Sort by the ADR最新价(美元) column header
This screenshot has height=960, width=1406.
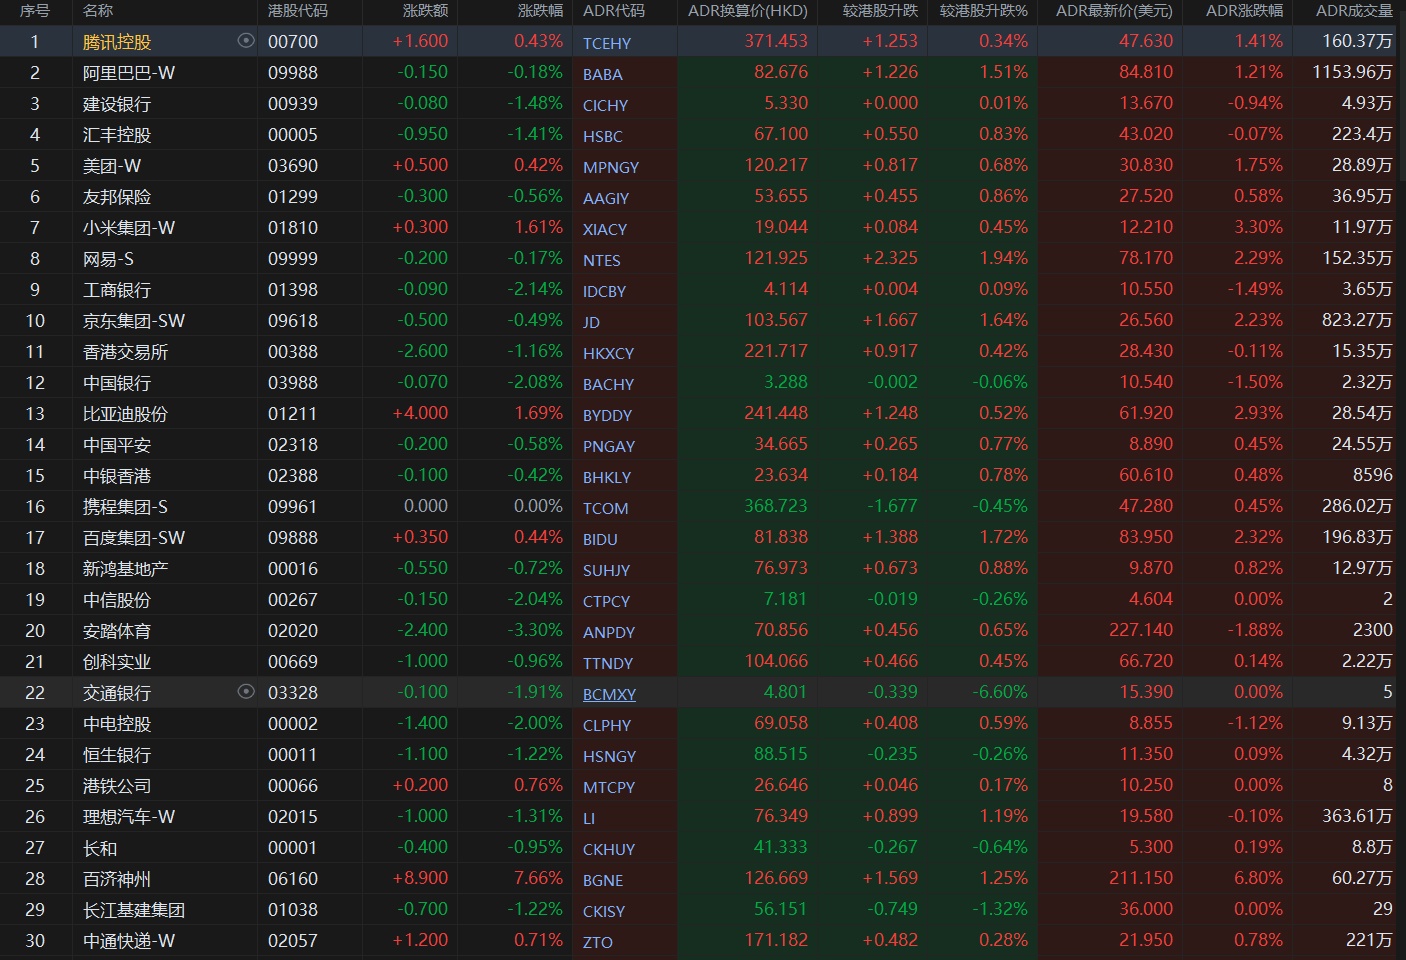click(1114, 11)
